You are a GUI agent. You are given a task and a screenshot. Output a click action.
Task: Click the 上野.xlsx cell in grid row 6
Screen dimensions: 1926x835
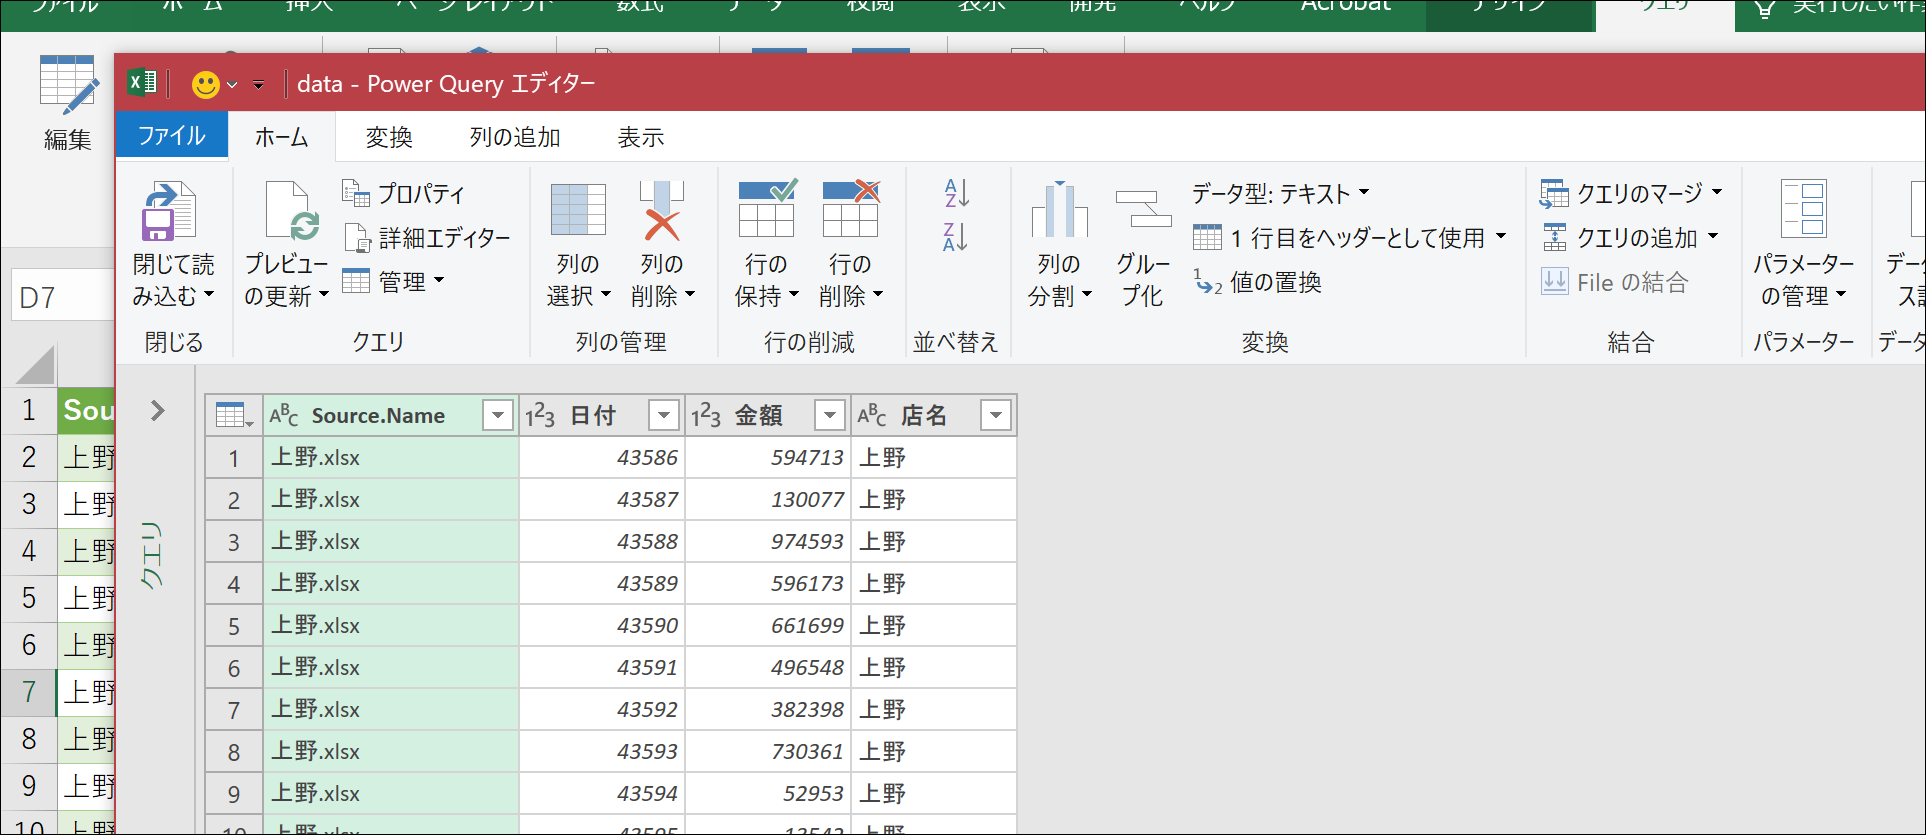click(391, 667)
